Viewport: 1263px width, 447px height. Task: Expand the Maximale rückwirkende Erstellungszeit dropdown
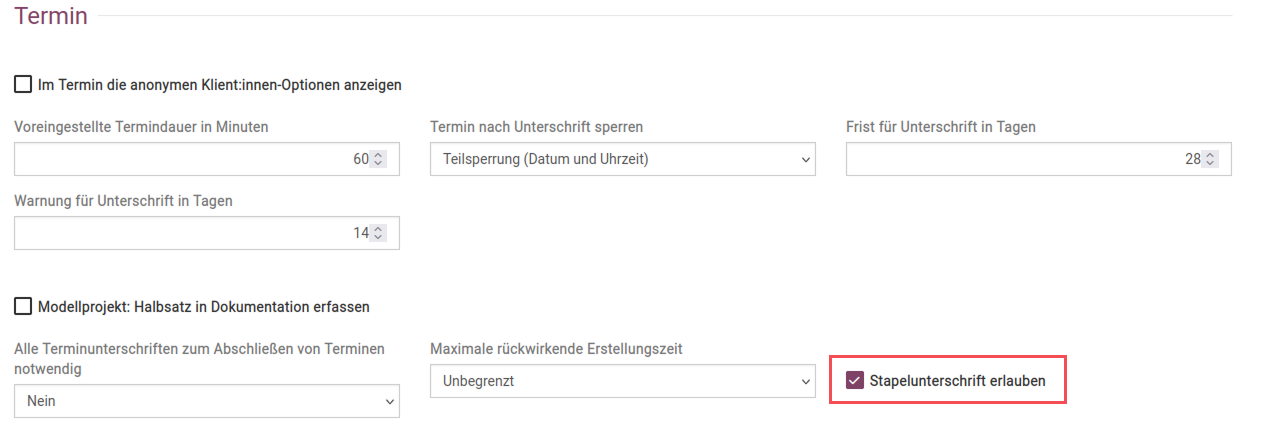pos(622,381)
